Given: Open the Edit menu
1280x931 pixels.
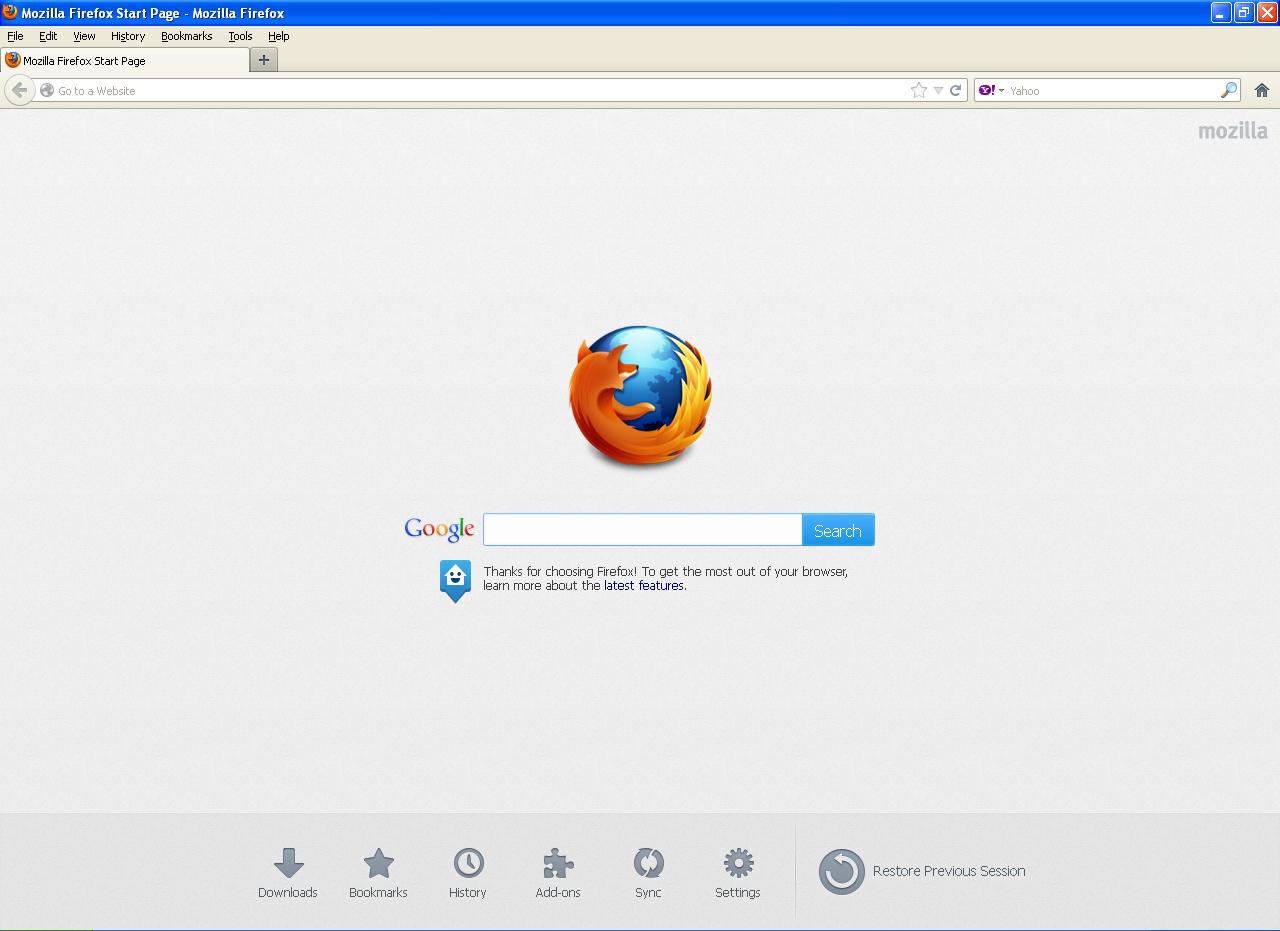Looking at the screenshot, I should (x=48, y=36).
